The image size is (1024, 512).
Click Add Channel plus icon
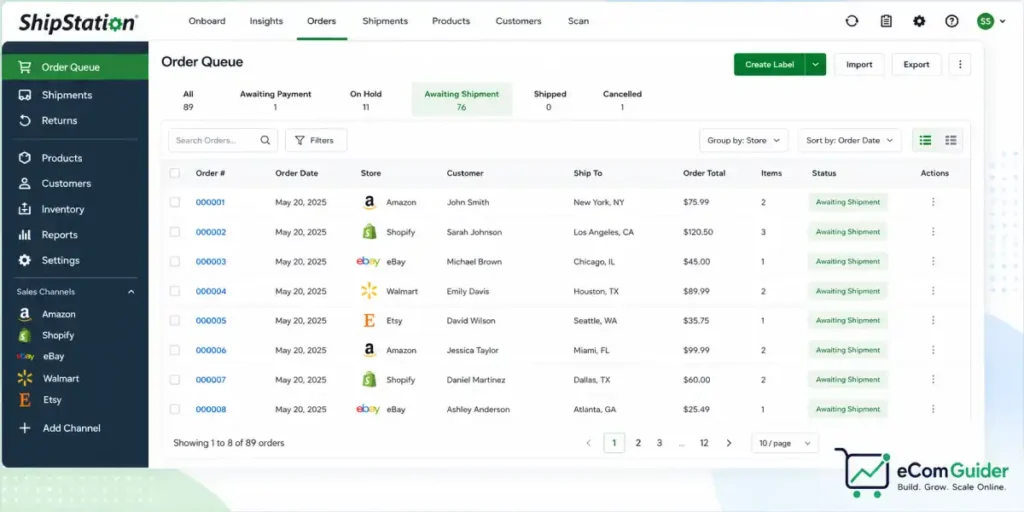(25, 428)
